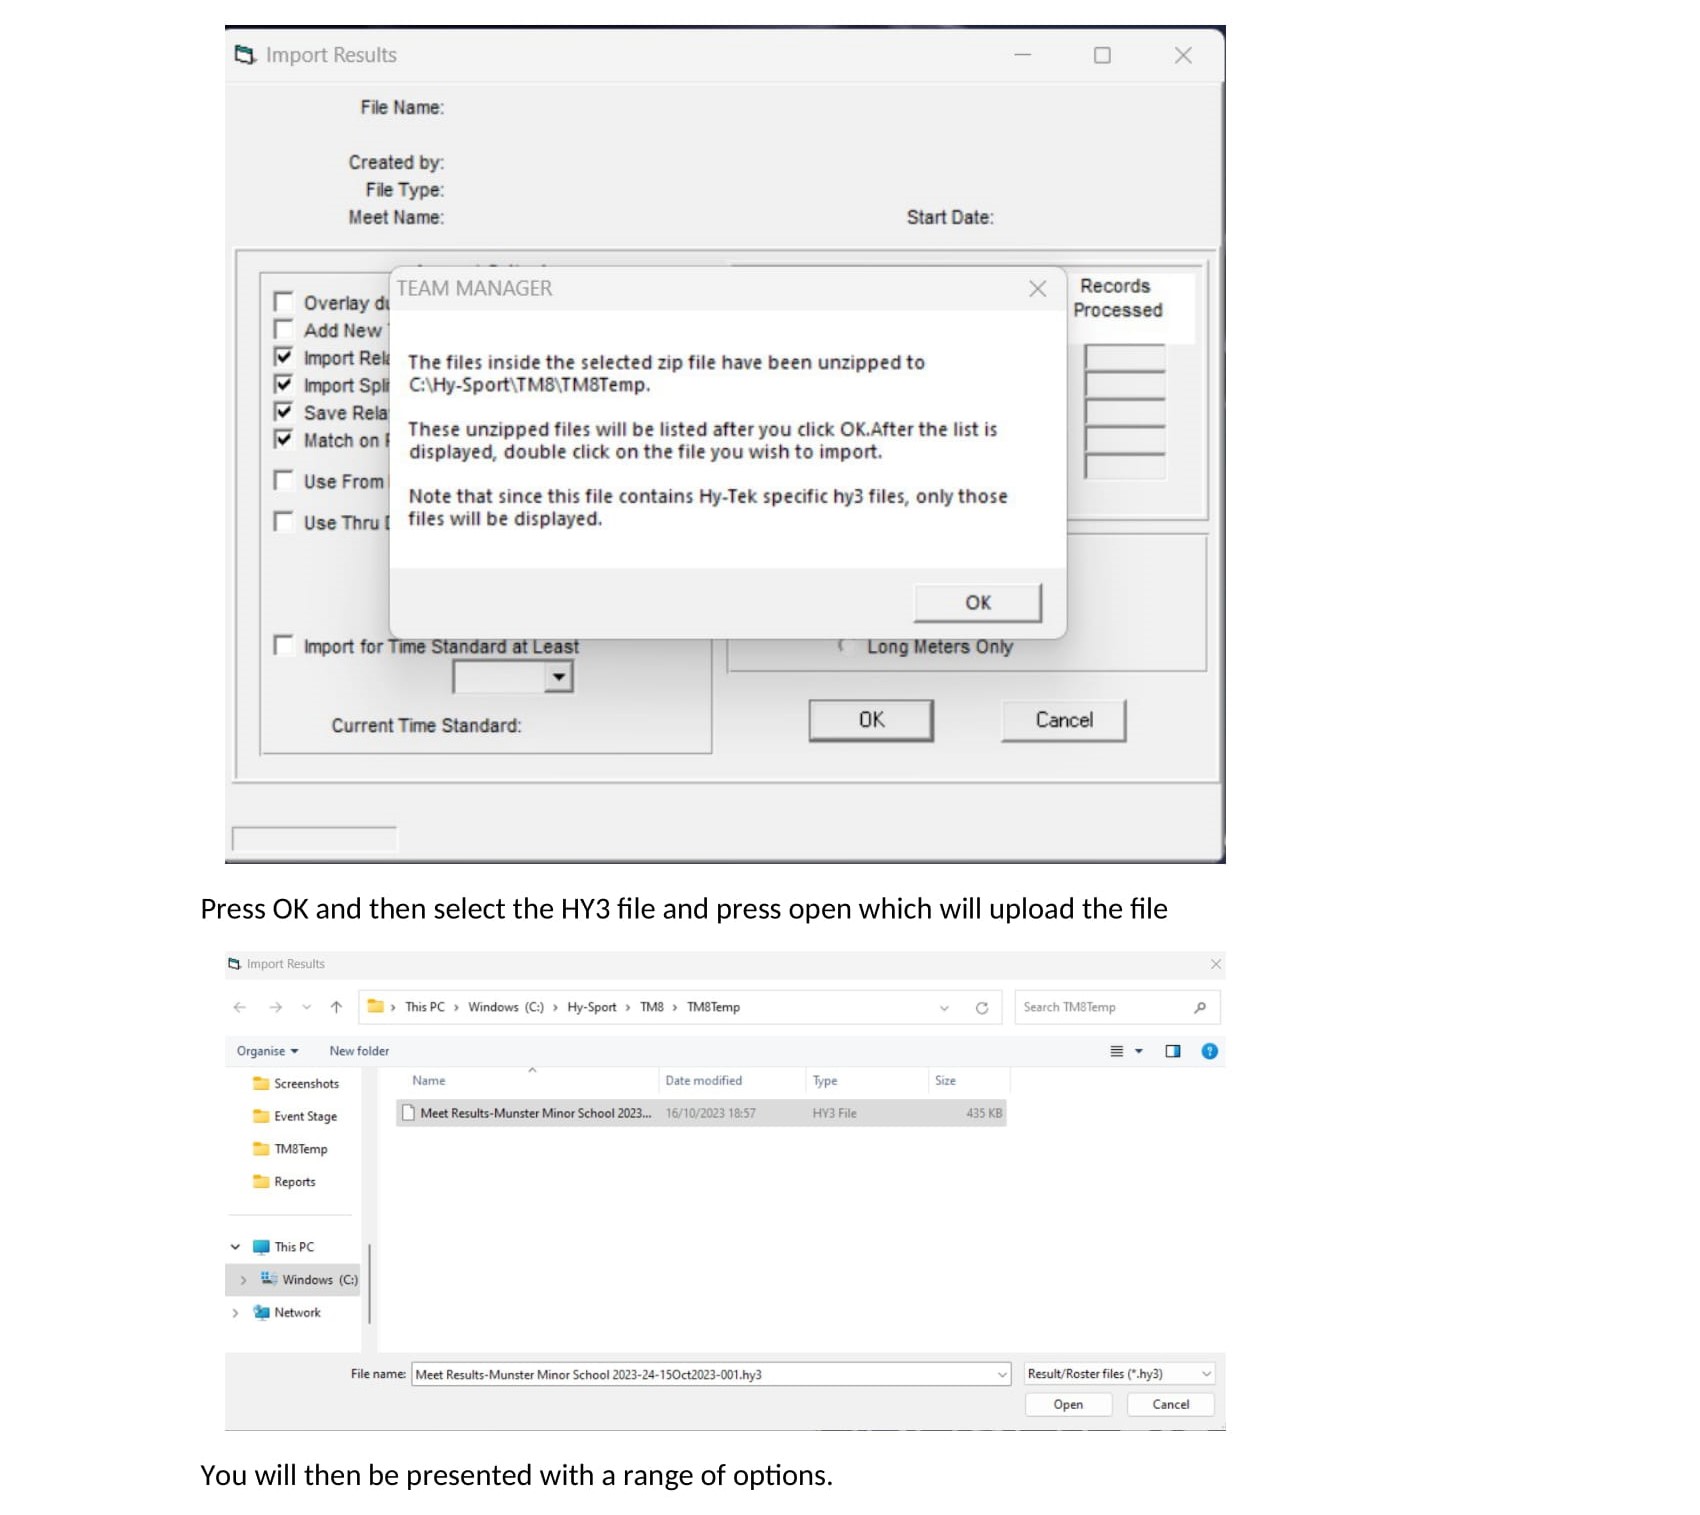Screen dimensions: 1700x1515
Task: Select the Meet Results-Munster Minor School file
Action: (x=534, y=1113)
